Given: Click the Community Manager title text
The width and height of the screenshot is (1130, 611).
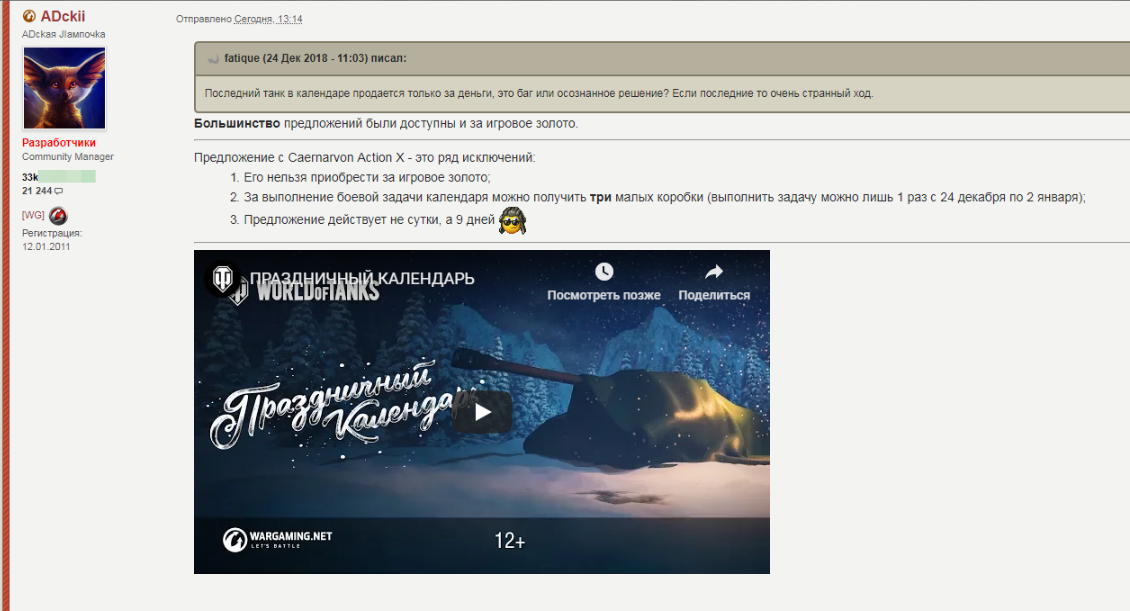Looking at the screenshot, I should (68, 156).
